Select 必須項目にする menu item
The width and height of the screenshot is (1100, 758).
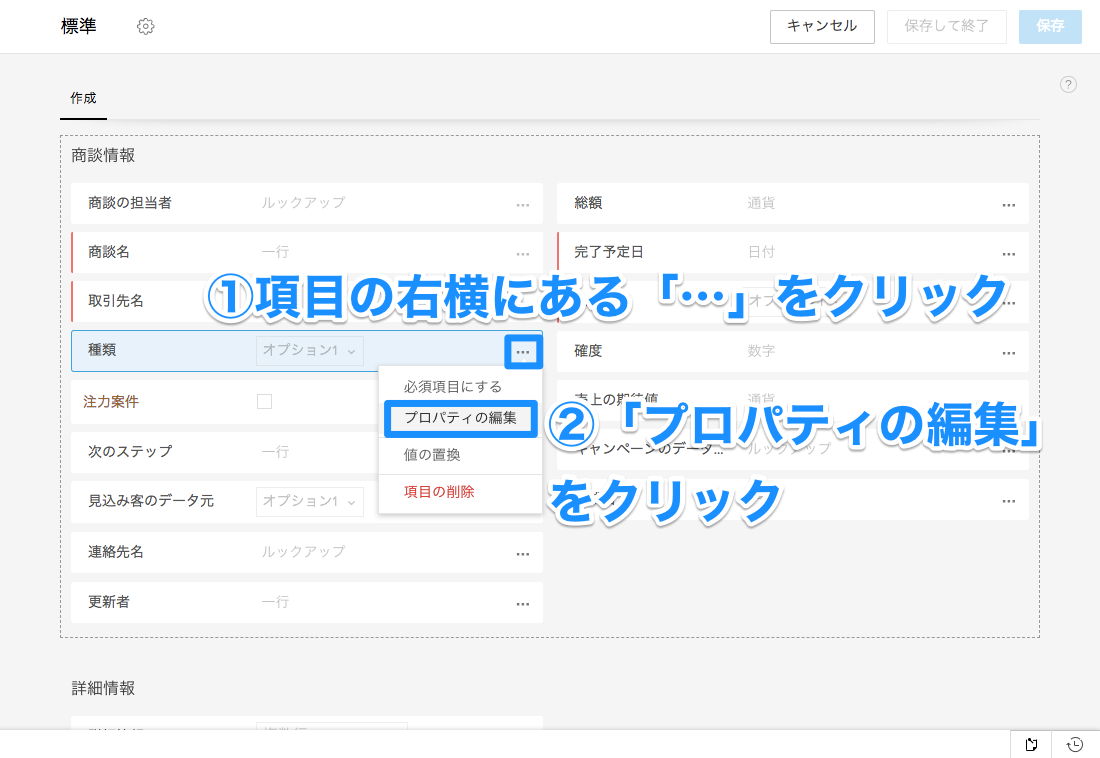452,387
